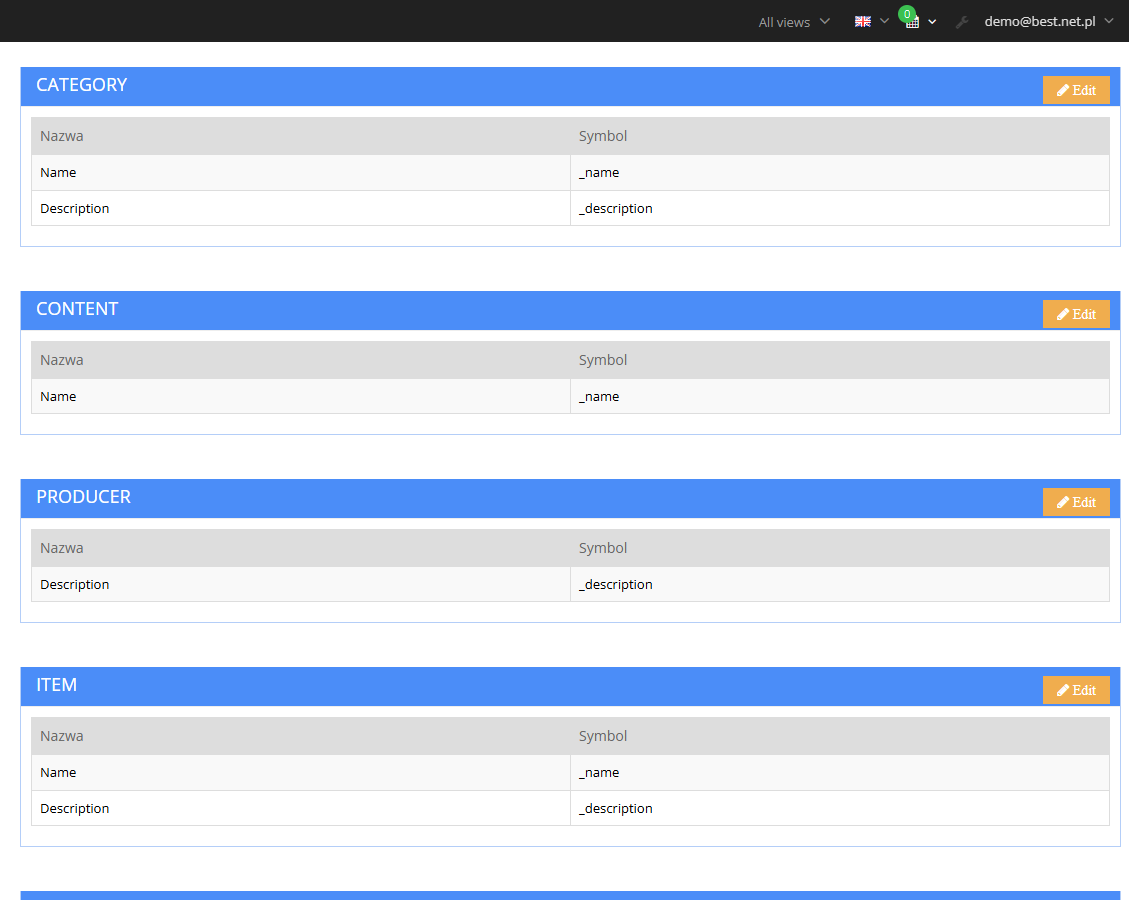Click the CONTENT panel header title
Screen dimensions: 1129x900
pos(77,309)
